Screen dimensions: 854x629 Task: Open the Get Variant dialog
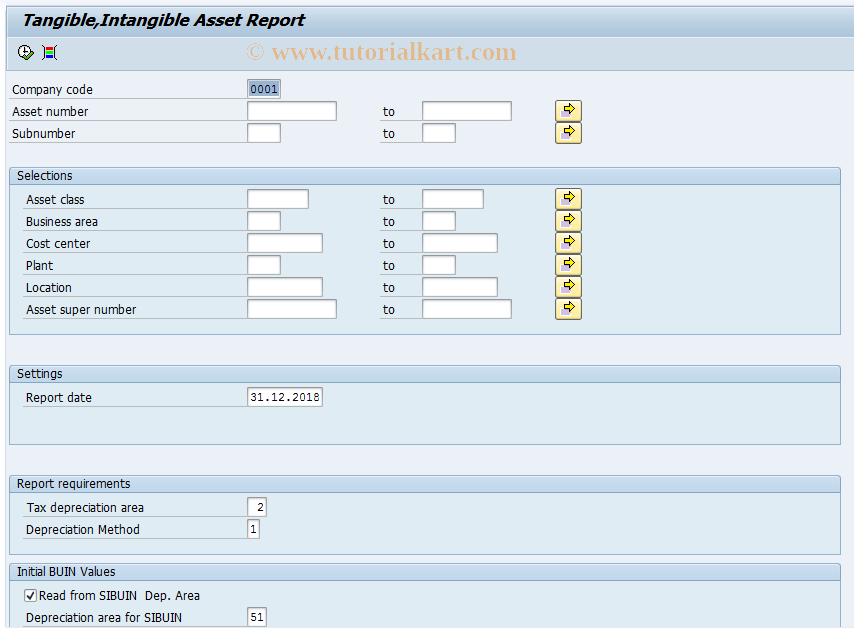(x=48, y=52)
